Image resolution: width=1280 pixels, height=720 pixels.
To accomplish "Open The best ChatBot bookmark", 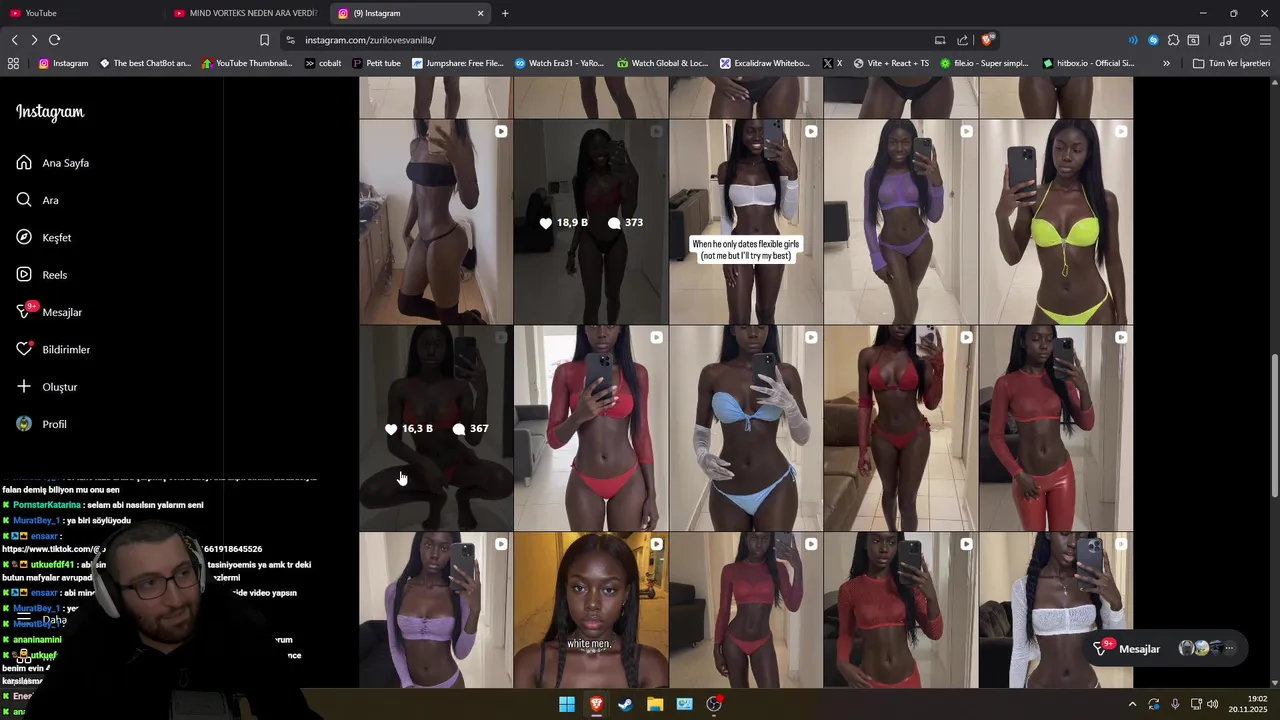I will 145,63.
